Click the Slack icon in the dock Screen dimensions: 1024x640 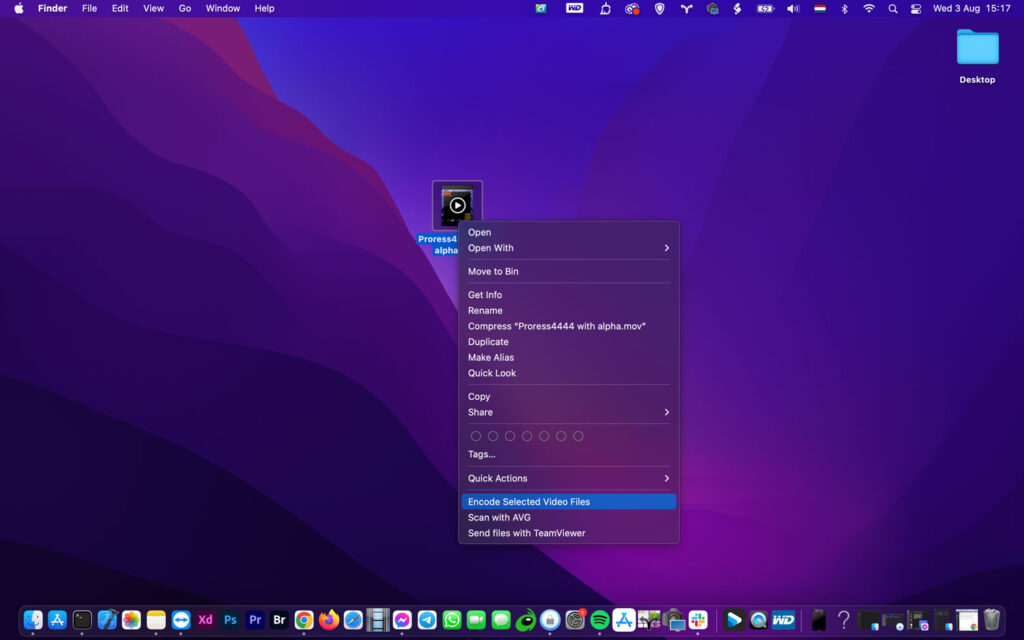point(699,620)
